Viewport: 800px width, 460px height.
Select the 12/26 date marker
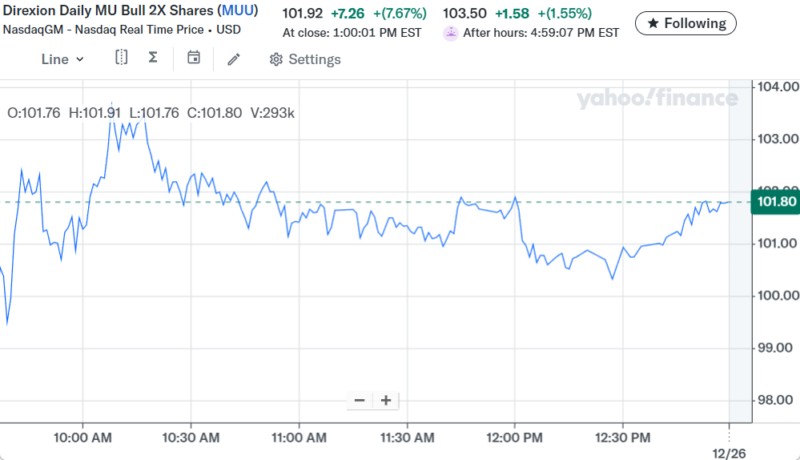729,451
